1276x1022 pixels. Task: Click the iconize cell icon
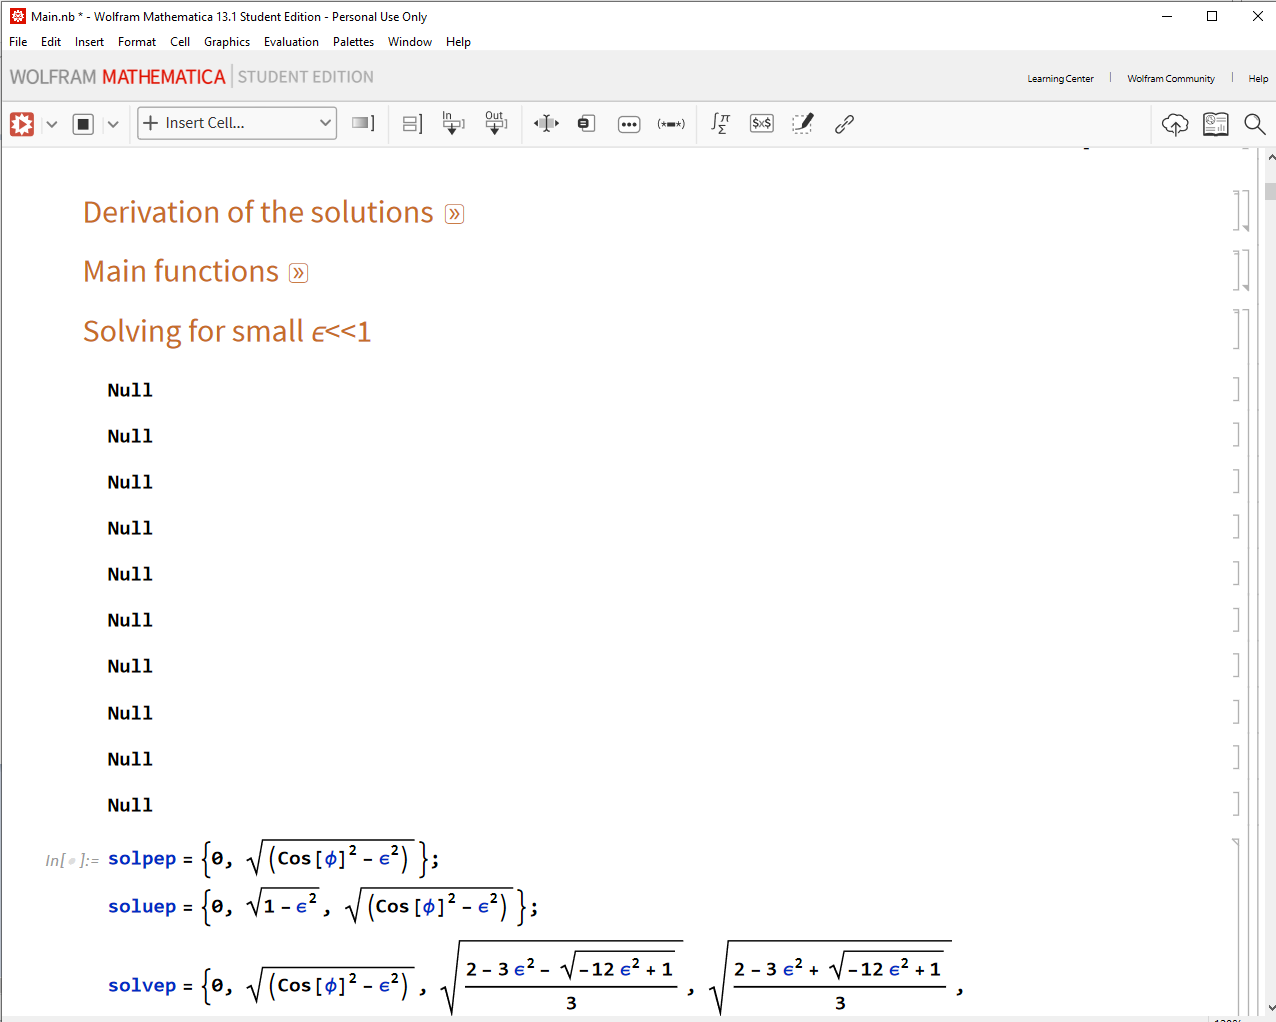click(x=587, y=124)
